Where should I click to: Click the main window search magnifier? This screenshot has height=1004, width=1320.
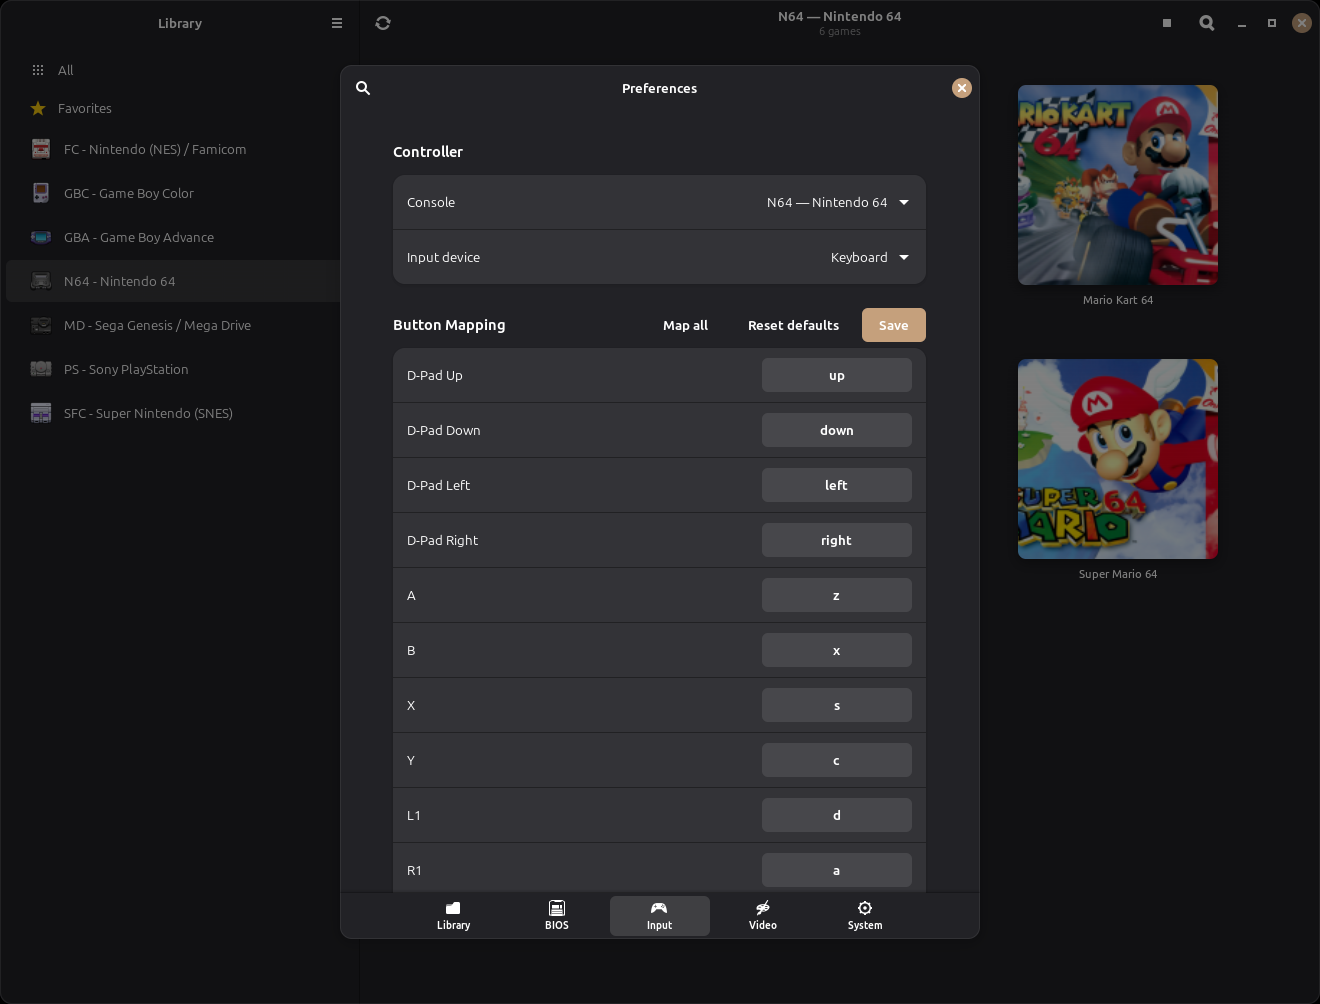[x=1207, y=23]
